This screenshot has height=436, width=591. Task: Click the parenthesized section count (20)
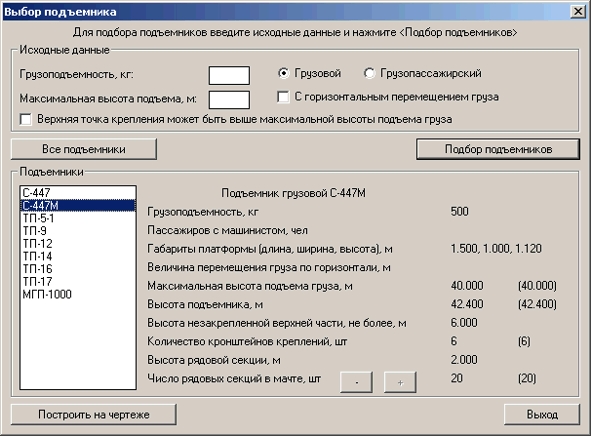(x=527, y=378)
